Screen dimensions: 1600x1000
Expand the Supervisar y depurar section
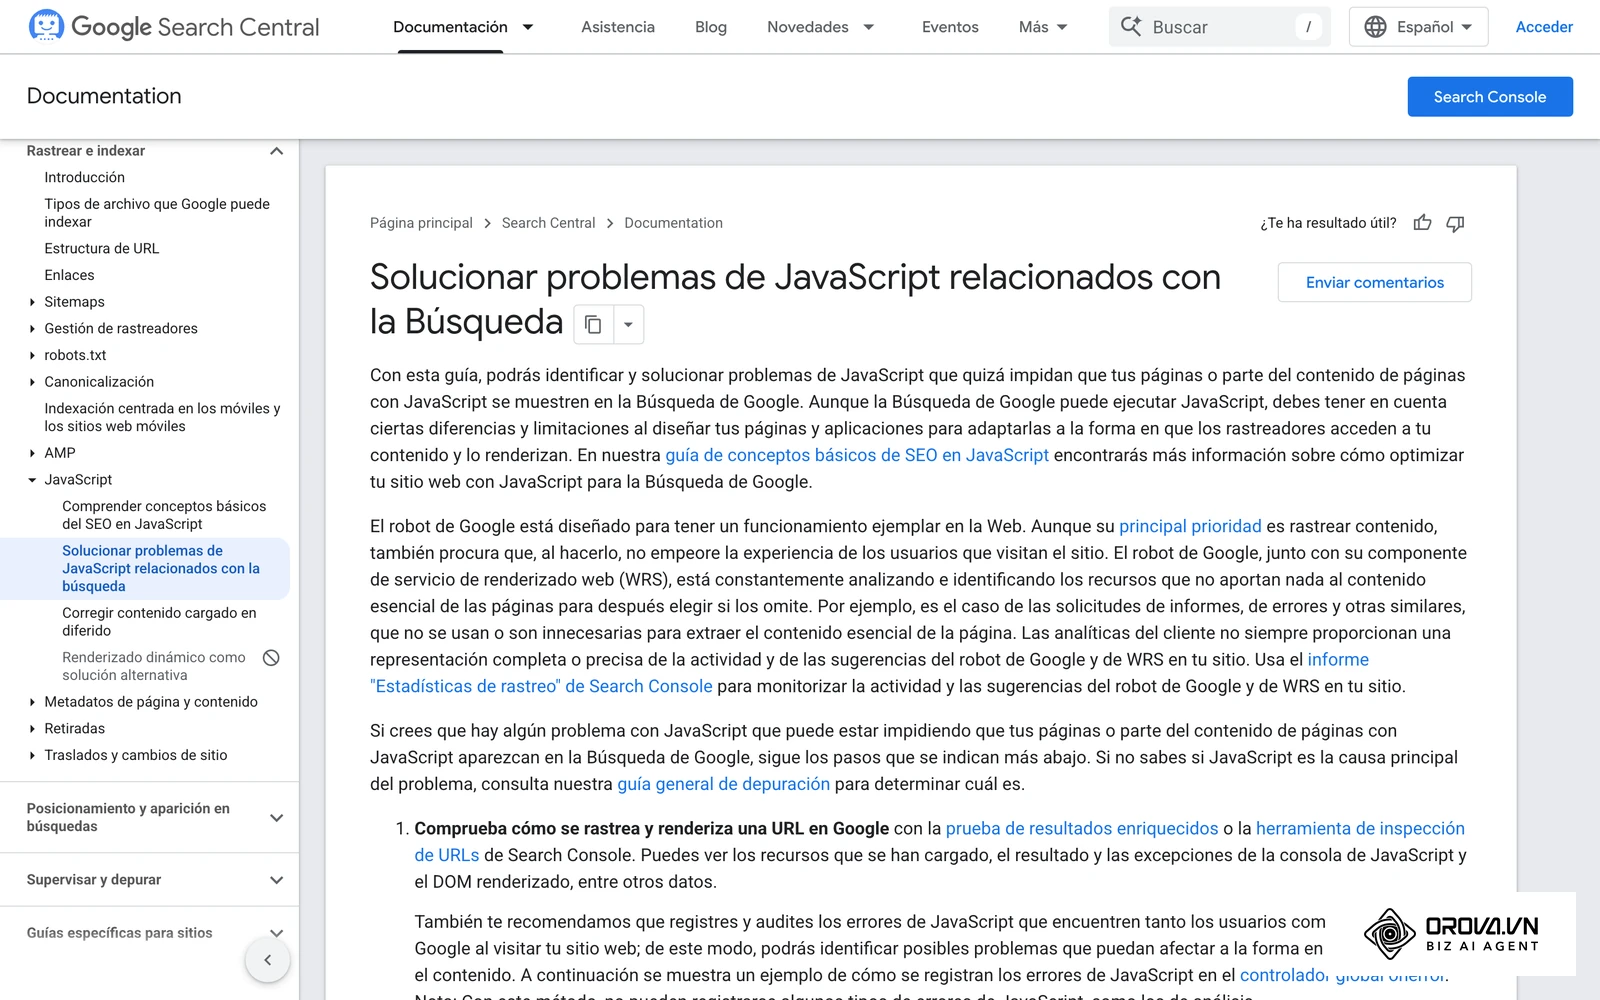(277, 880)
